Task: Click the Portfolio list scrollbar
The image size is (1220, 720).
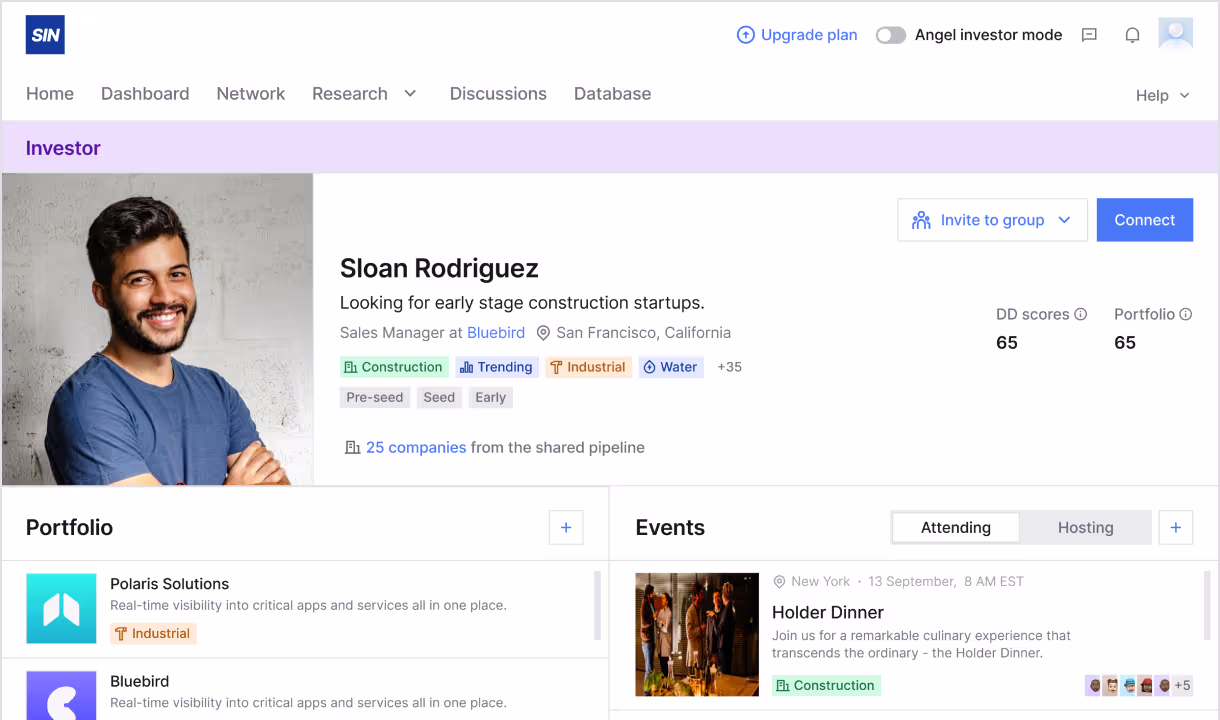Action: pyautogui.click(x=598, y=605)
